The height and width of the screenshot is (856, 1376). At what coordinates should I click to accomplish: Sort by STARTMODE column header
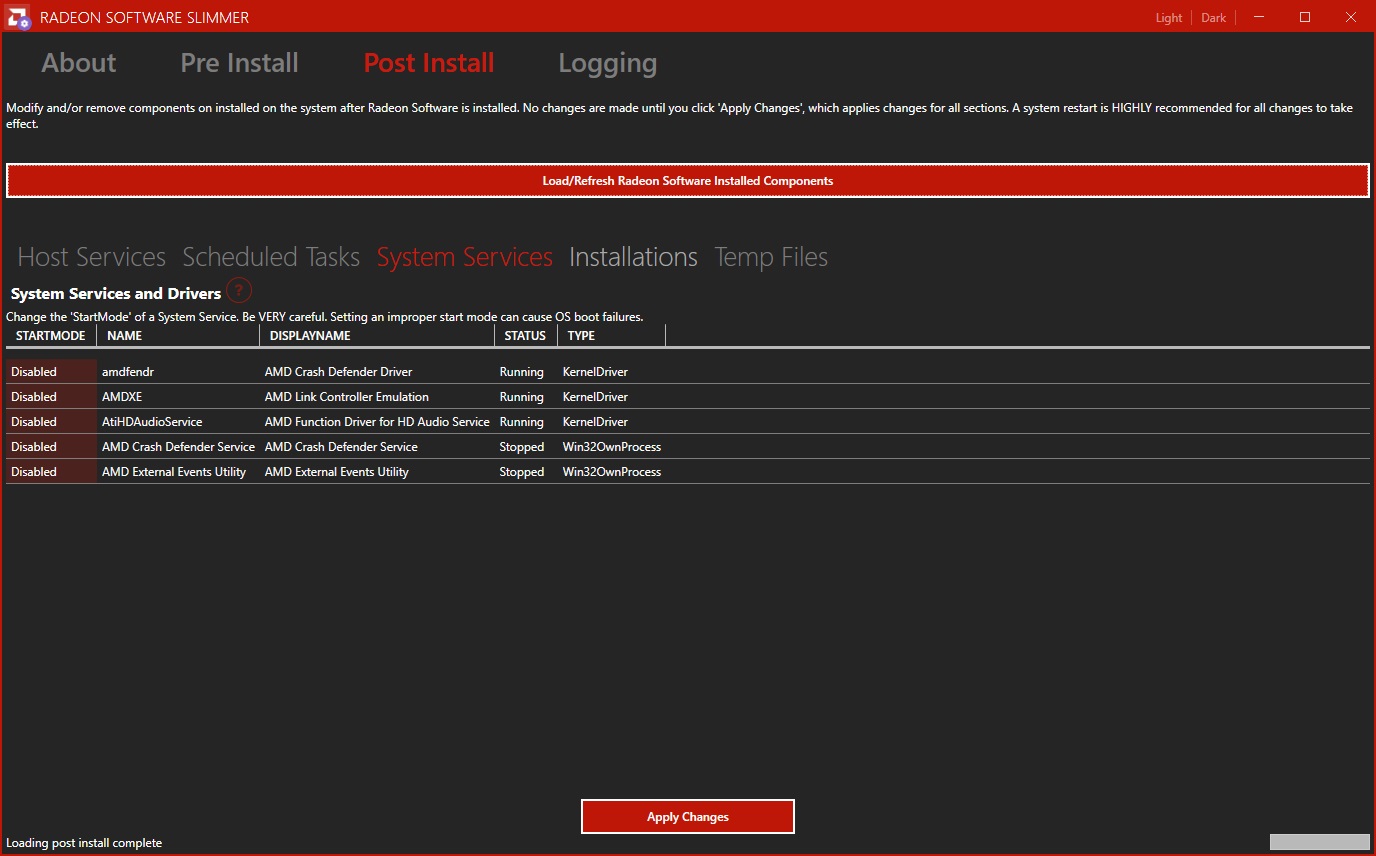pyautogui.click(x=51, y=336)
